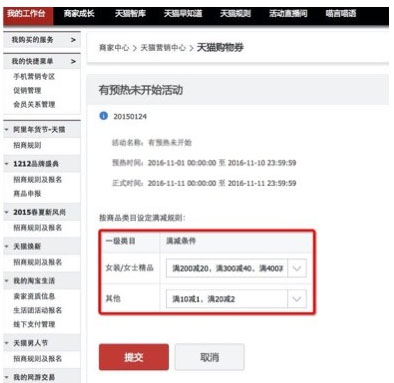Image resolution: width=394 pixels, height=383 pixels.
Task: Open 招商规则及报名 under 2015春夏新风尚
Action: point(37,228)
